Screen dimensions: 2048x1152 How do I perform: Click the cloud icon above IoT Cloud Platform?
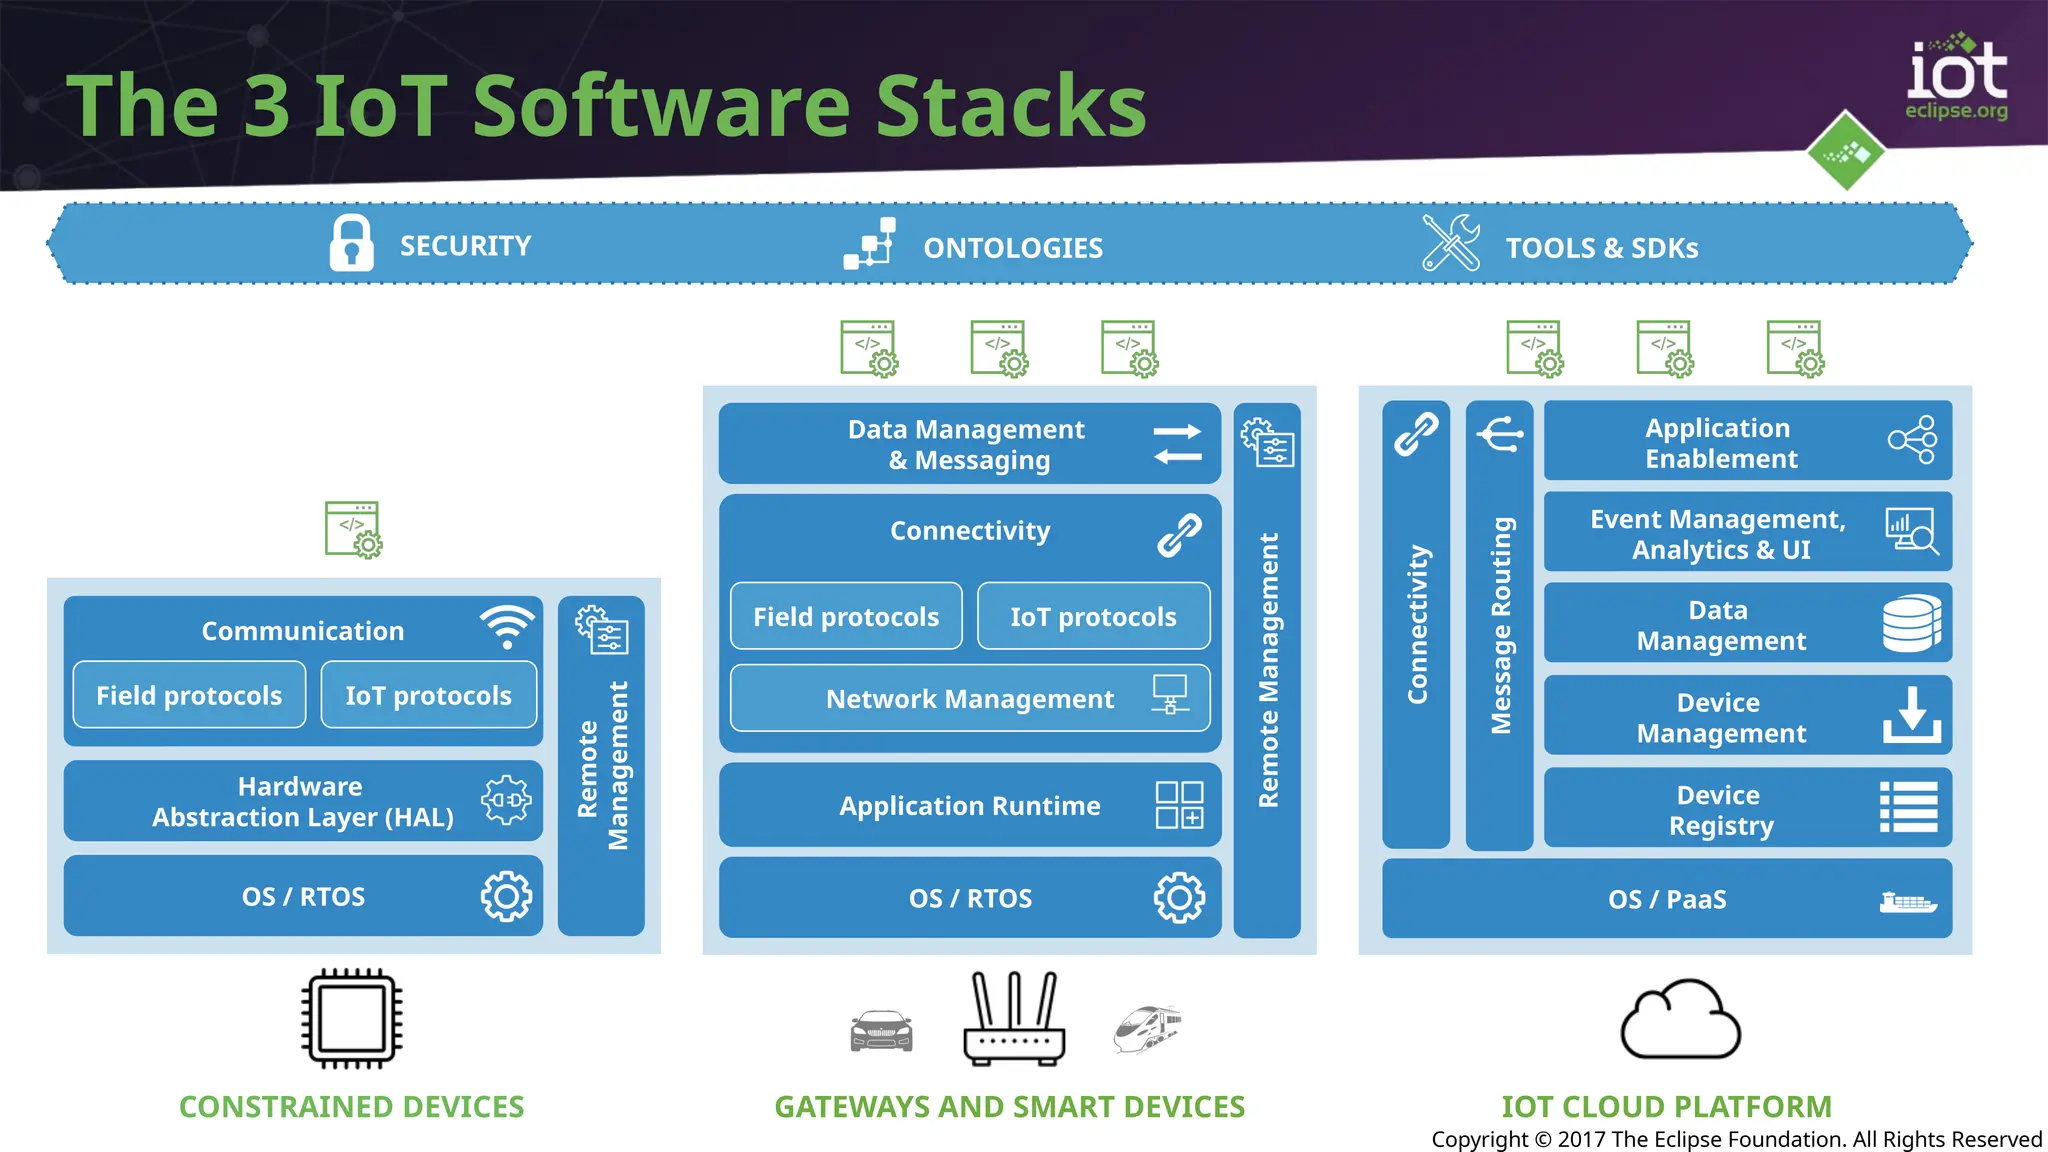[1680, 1020]
